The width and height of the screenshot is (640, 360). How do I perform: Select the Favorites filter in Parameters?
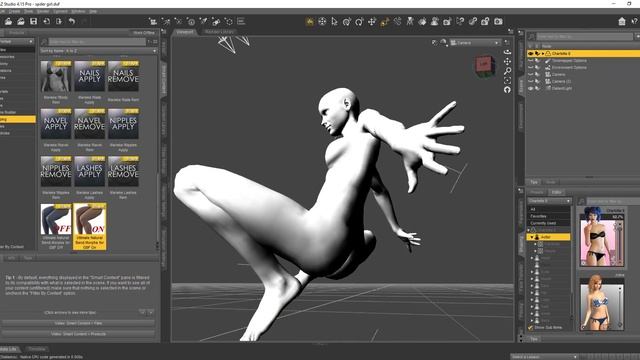[x=549, y=216]
